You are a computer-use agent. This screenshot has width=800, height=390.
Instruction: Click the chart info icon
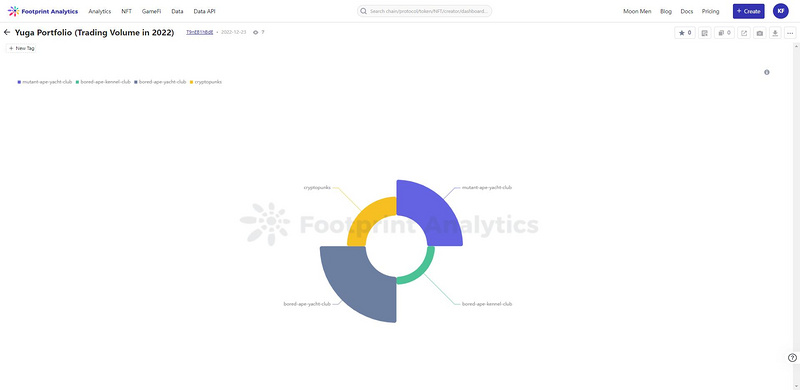(766, 72)
